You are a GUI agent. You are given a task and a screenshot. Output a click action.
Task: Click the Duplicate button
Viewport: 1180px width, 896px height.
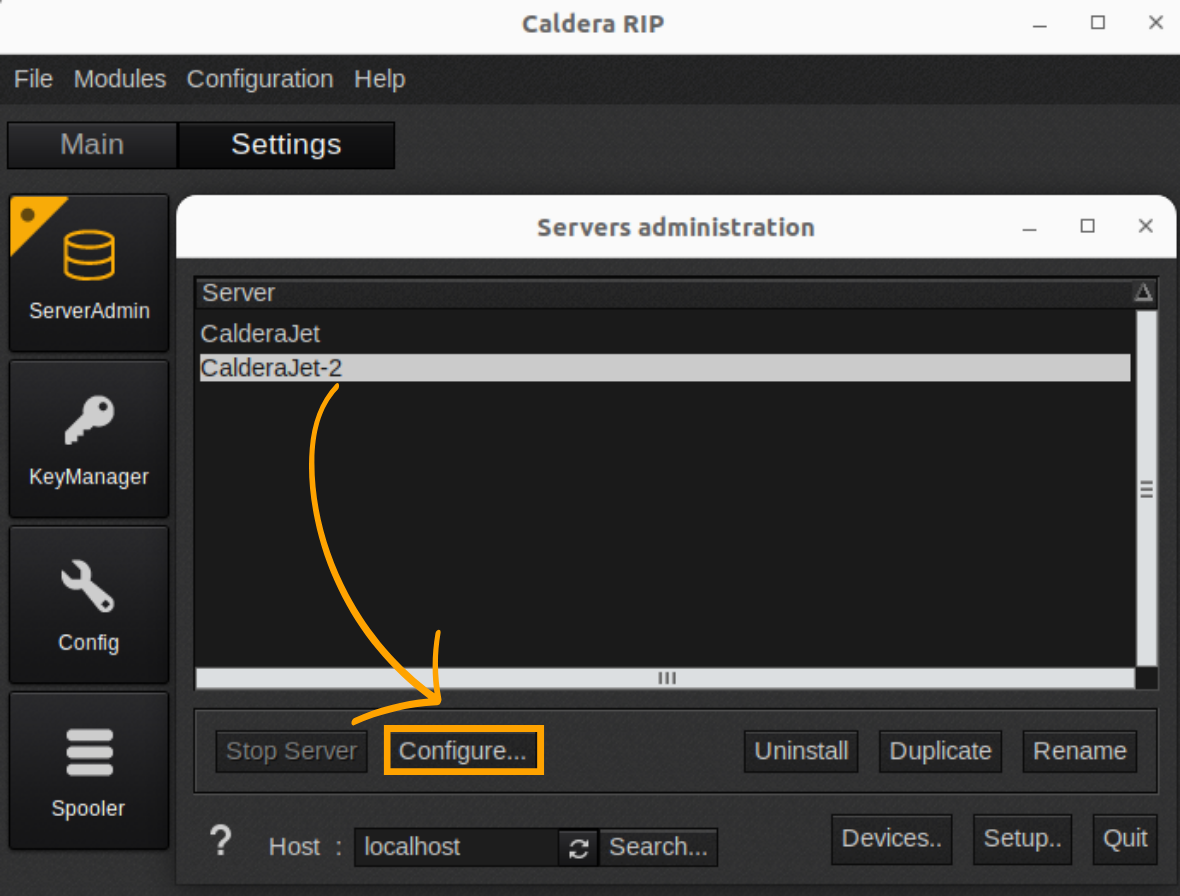[x=939, y=751]
